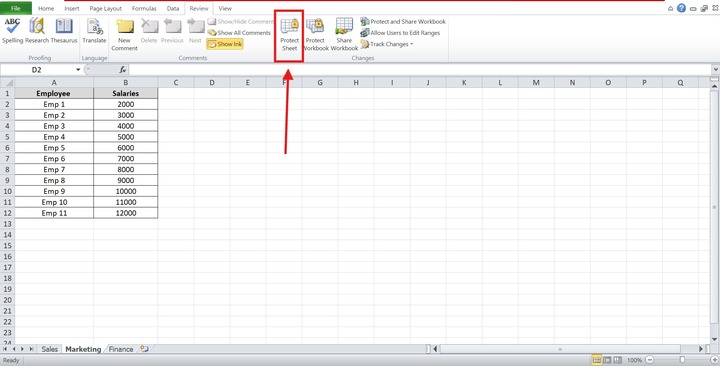Go to Previous comment
The image size is (720, 366).
pyautogui.click(x=172, y=31)
